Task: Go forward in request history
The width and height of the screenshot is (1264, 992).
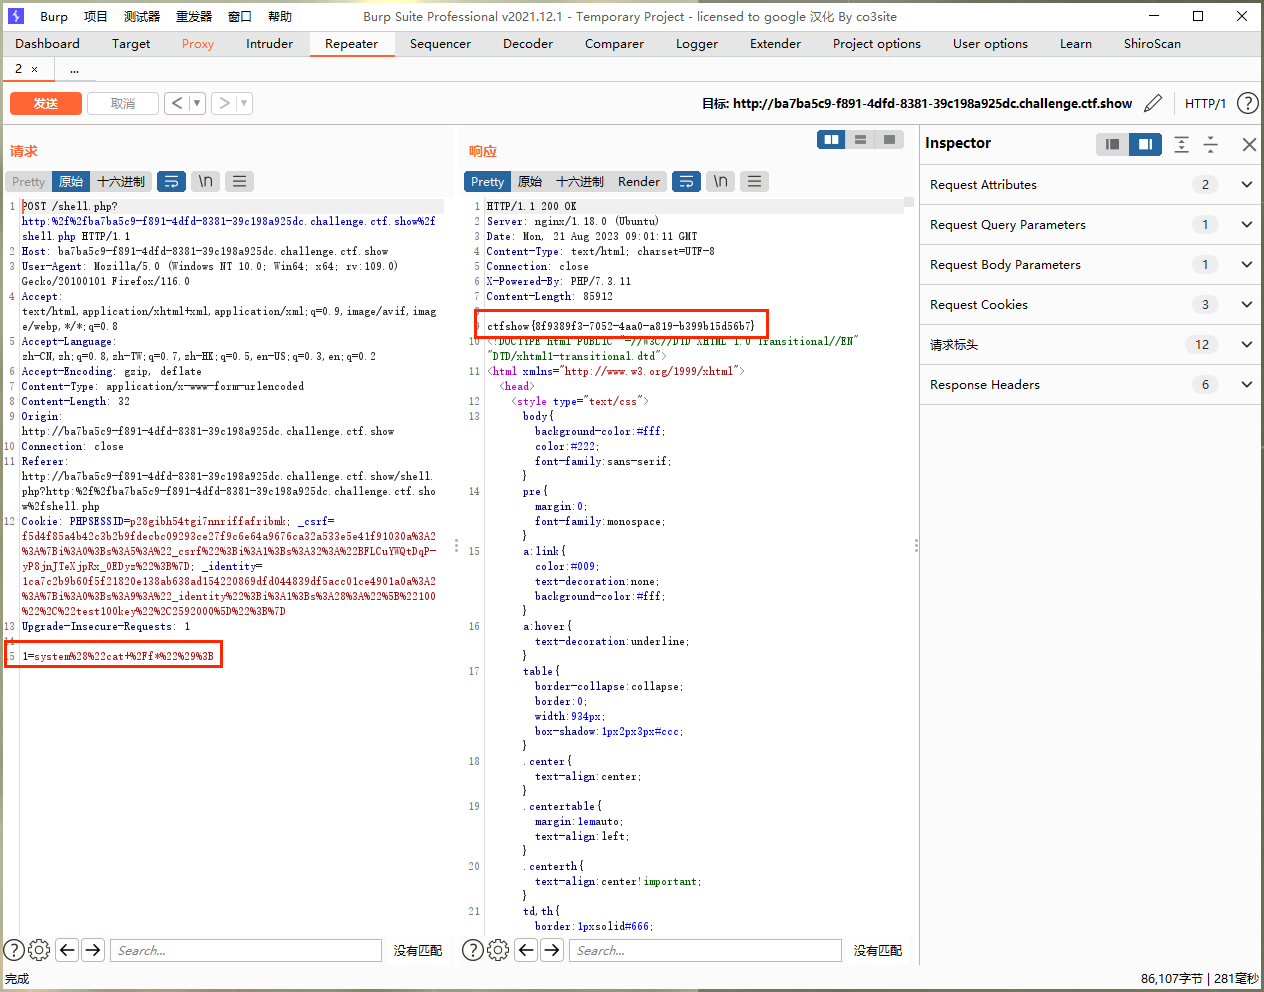Action: click(x=224, y=103)
